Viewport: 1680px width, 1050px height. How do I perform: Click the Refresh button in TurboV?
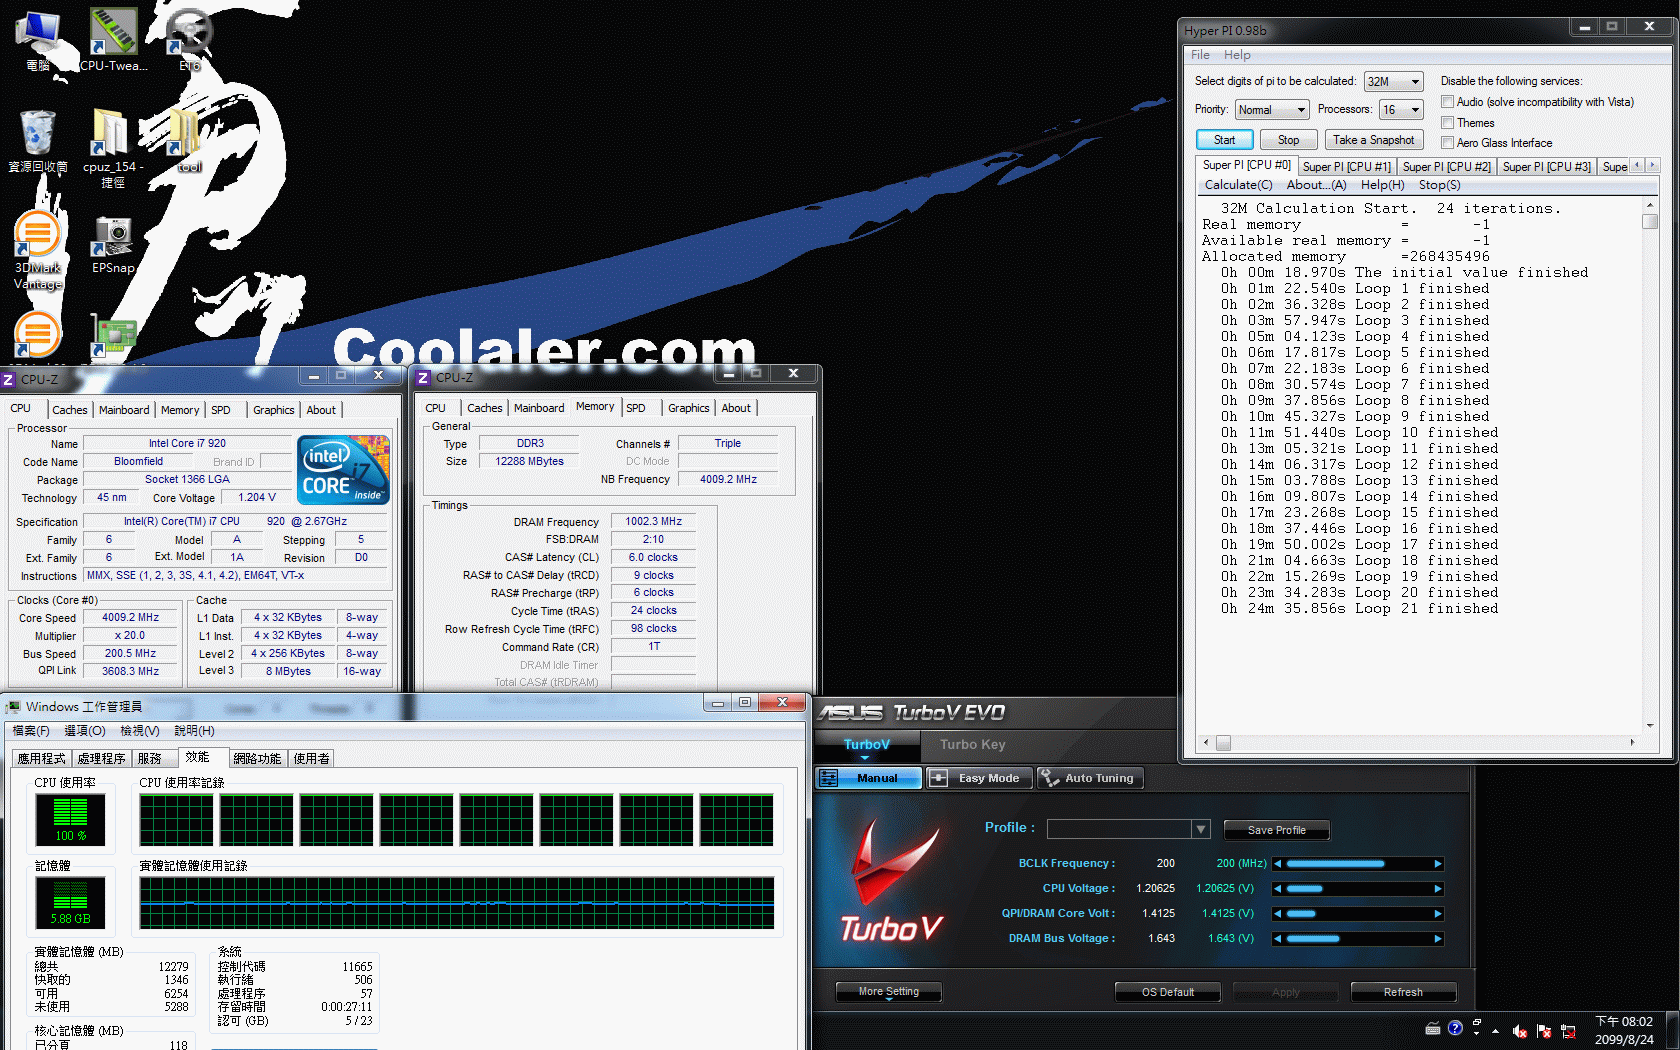click(1403, 992)
